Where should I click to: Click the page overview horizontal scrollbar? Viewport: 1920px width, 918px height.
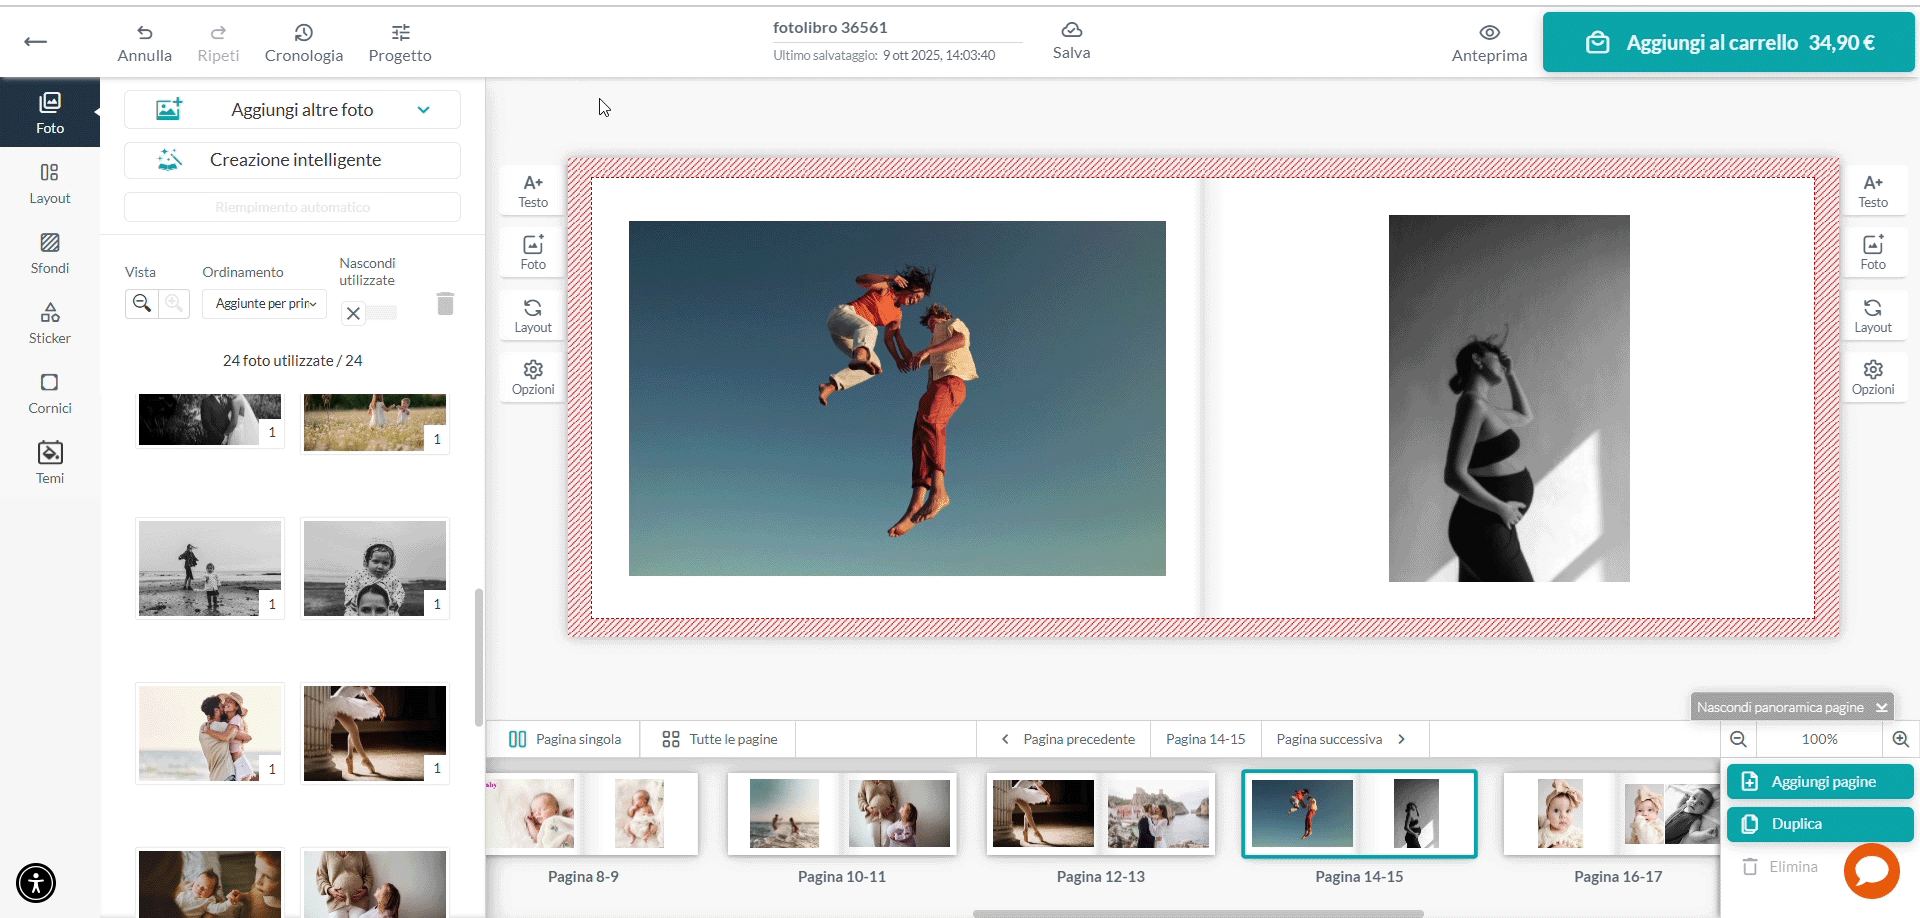click(x=1198, y=914)
